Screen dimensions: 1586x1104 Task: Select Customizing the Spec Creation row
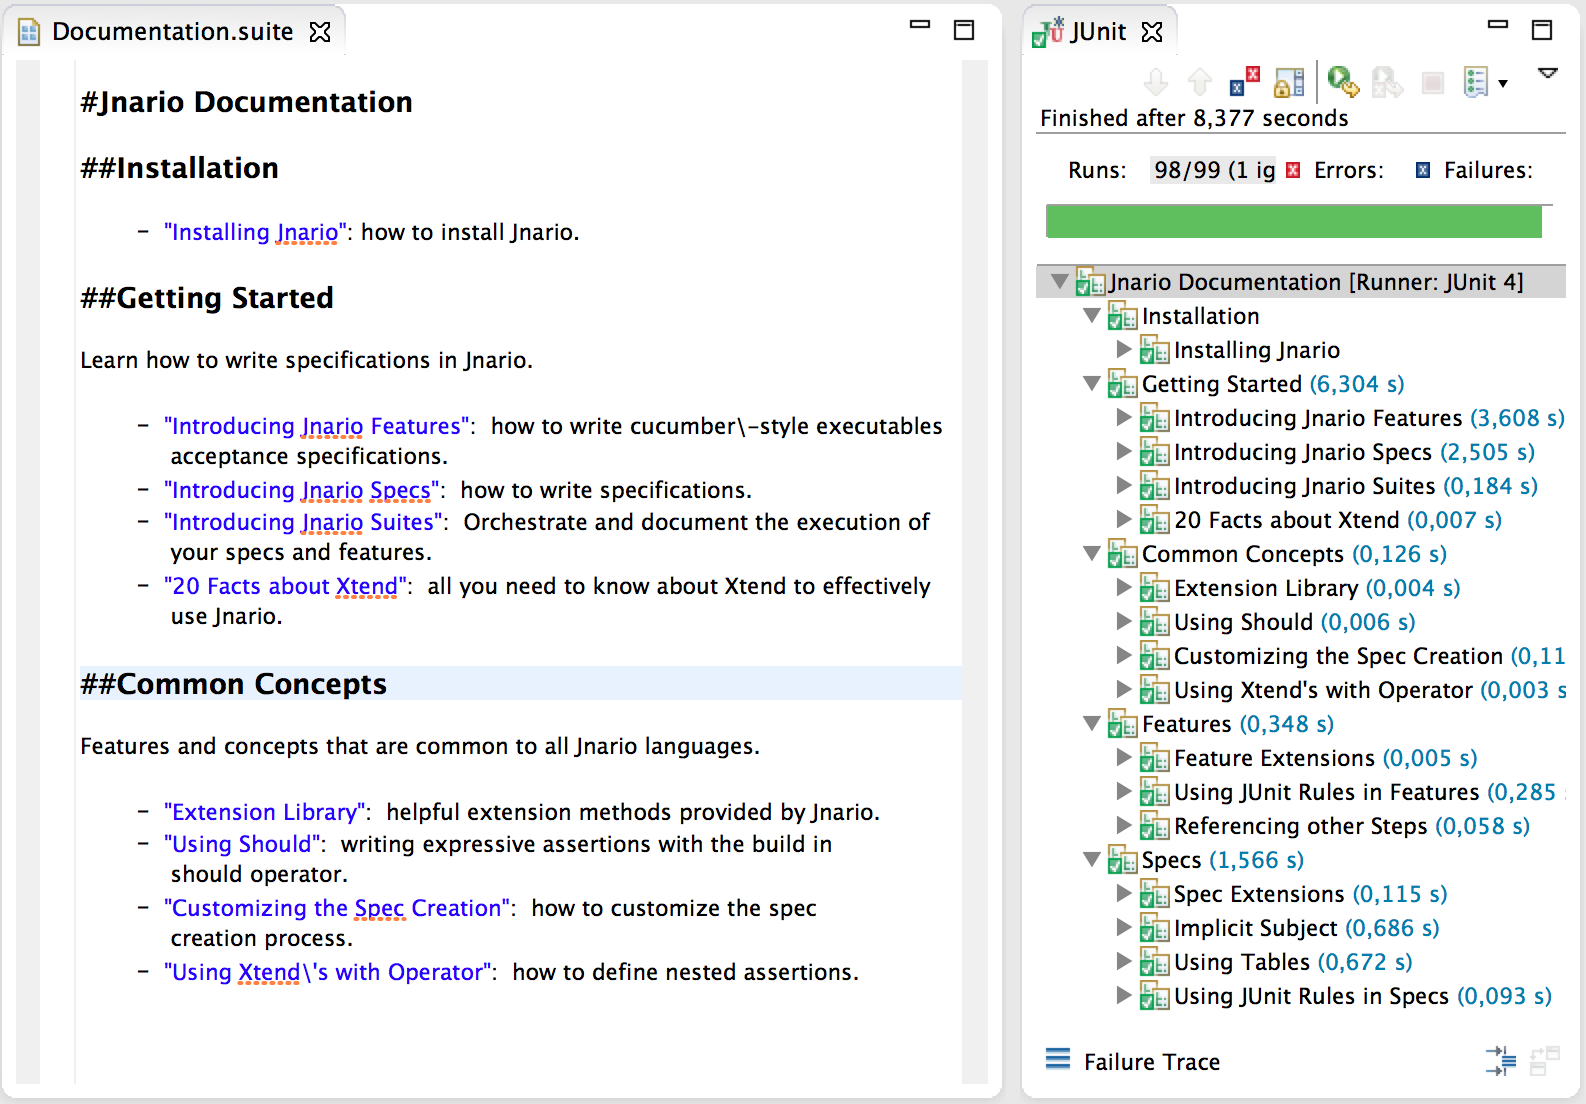click(1301, 656)
